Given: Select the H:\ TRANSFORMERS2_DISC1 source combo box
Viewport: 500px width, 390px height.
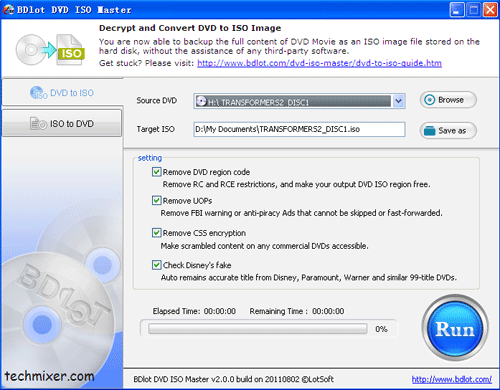Looking at the screenshot, I should click(299, 101).
